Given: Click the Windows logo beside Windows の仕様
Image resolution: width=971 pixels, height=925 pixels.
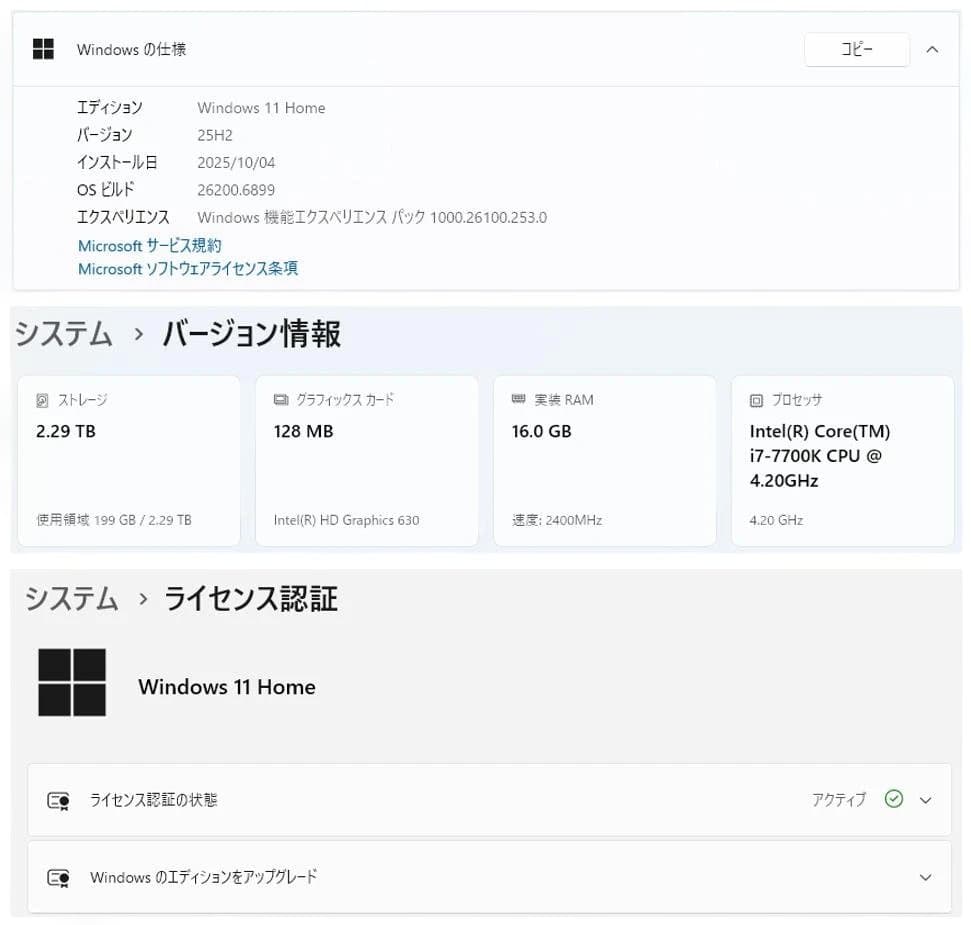Looking at the screenshot, I should (43, 49).
